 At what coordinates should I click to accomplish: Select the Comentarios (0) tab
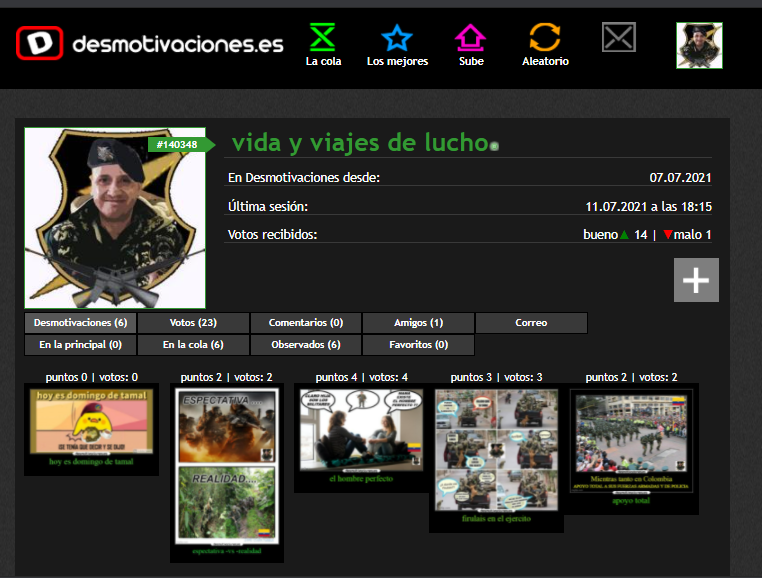pos(306,323)
